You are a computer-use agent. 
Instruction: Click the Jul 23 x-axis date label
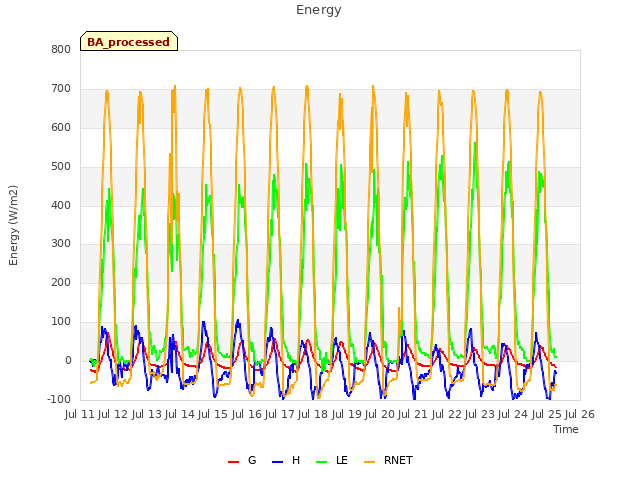pyautogui.click(x=480, y=414)
